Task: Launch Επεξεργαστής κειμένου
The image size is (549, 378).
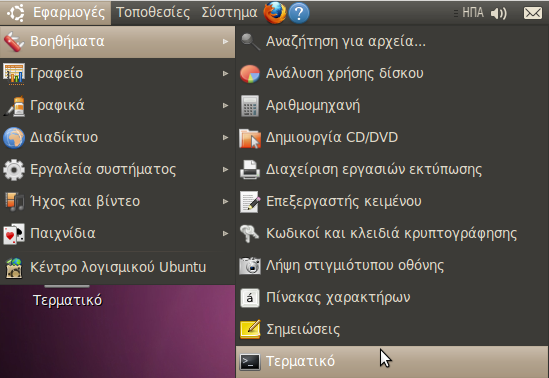Action: (x=392, y=202)
